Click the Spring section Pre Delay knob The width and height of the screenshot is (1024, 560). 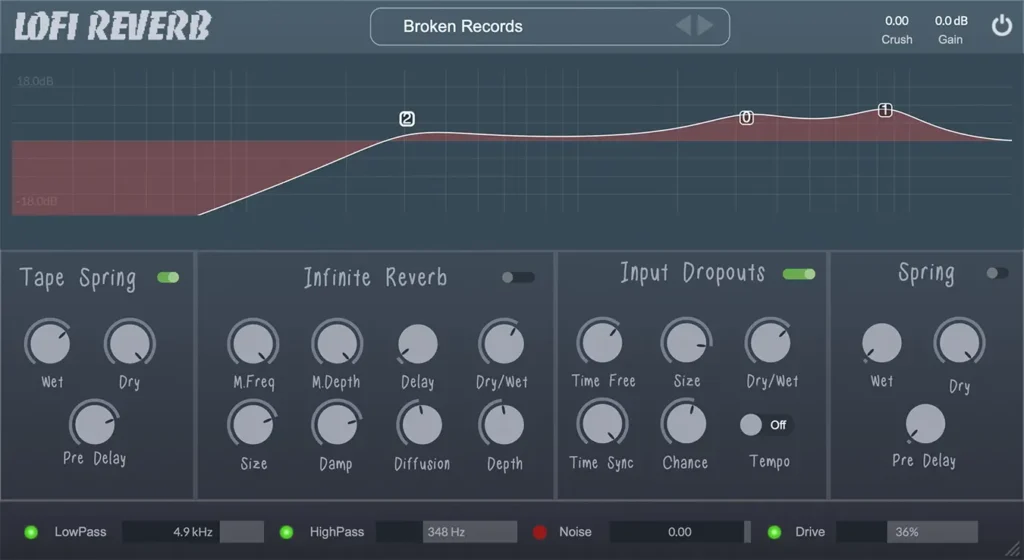tap(925, 424)
